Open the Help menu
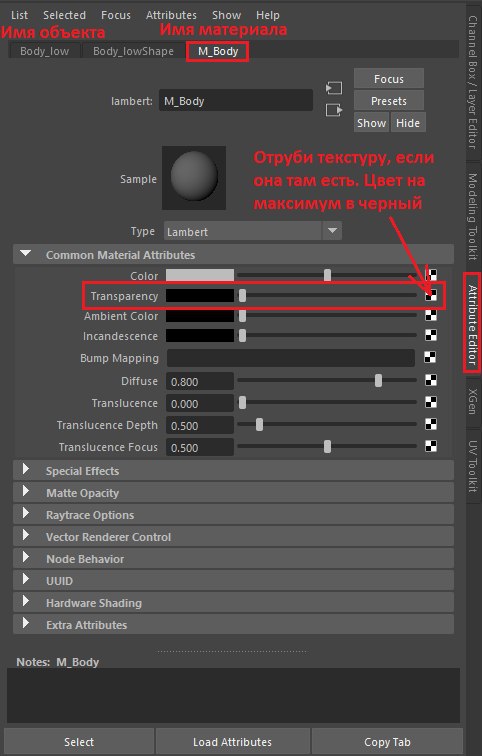The height and width of the screenshot is (756, 482). pyautogui.click(x=268, y=15)
